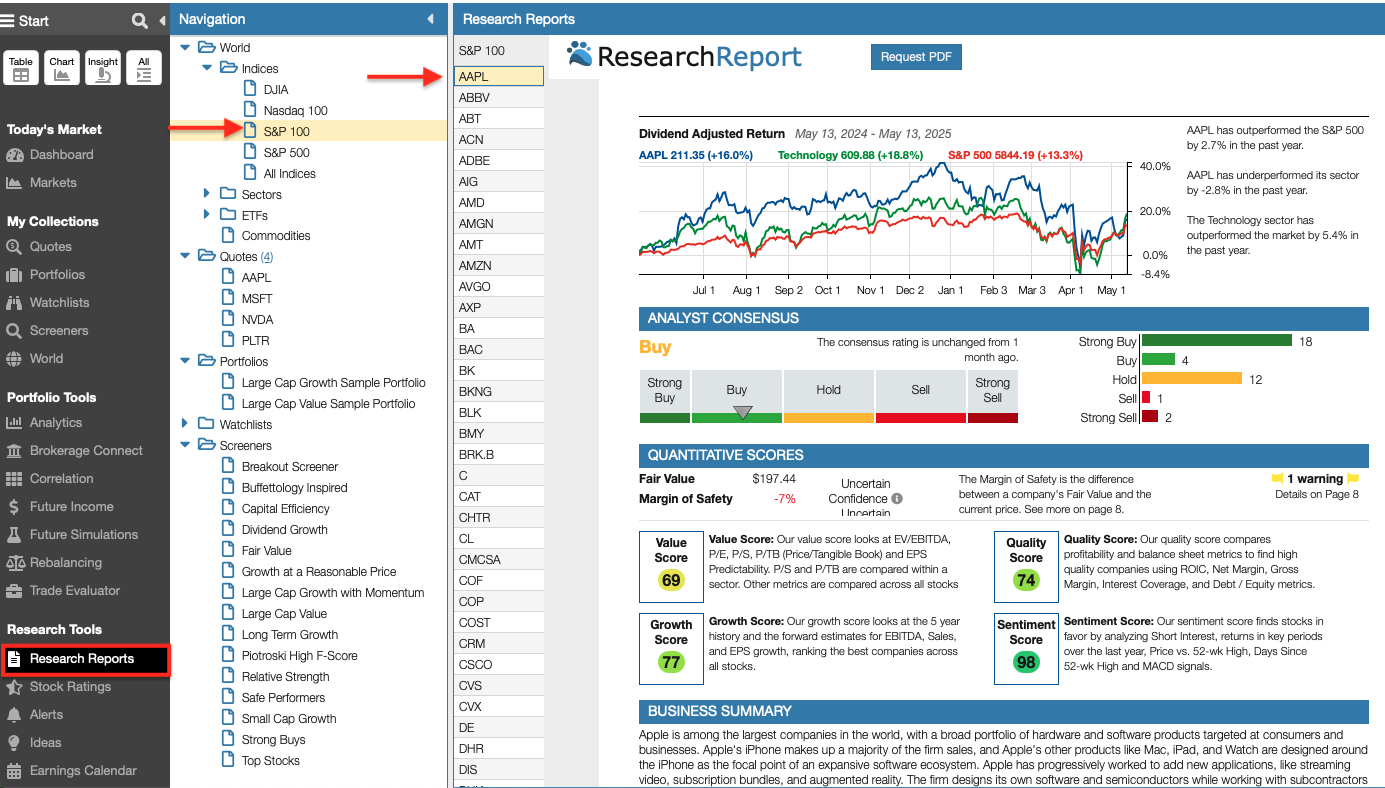
Task: Click the Rebalancing scales icon
Action: click(x=14, y=563)
